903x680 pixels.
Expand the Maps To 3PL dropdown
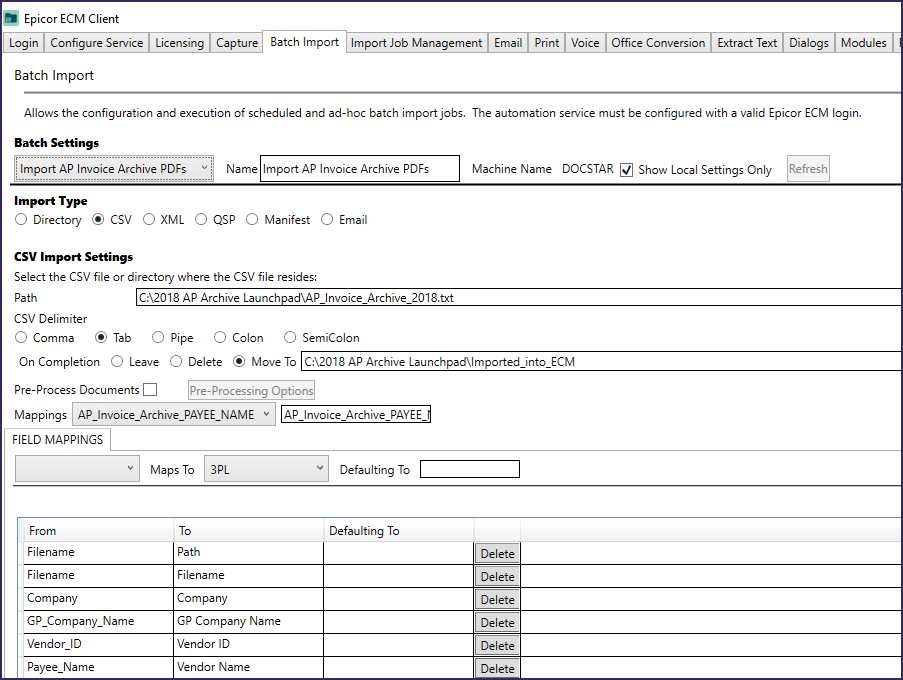266,469
